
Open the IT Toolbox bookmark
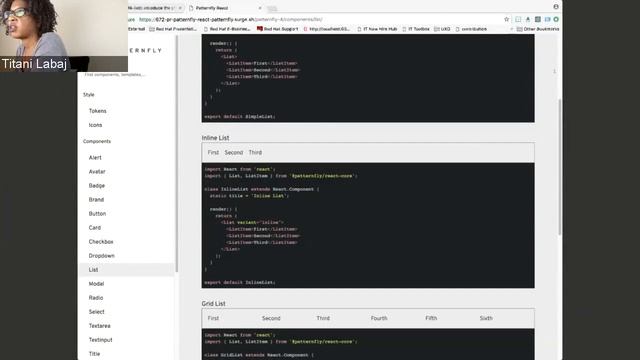(416, 29)
